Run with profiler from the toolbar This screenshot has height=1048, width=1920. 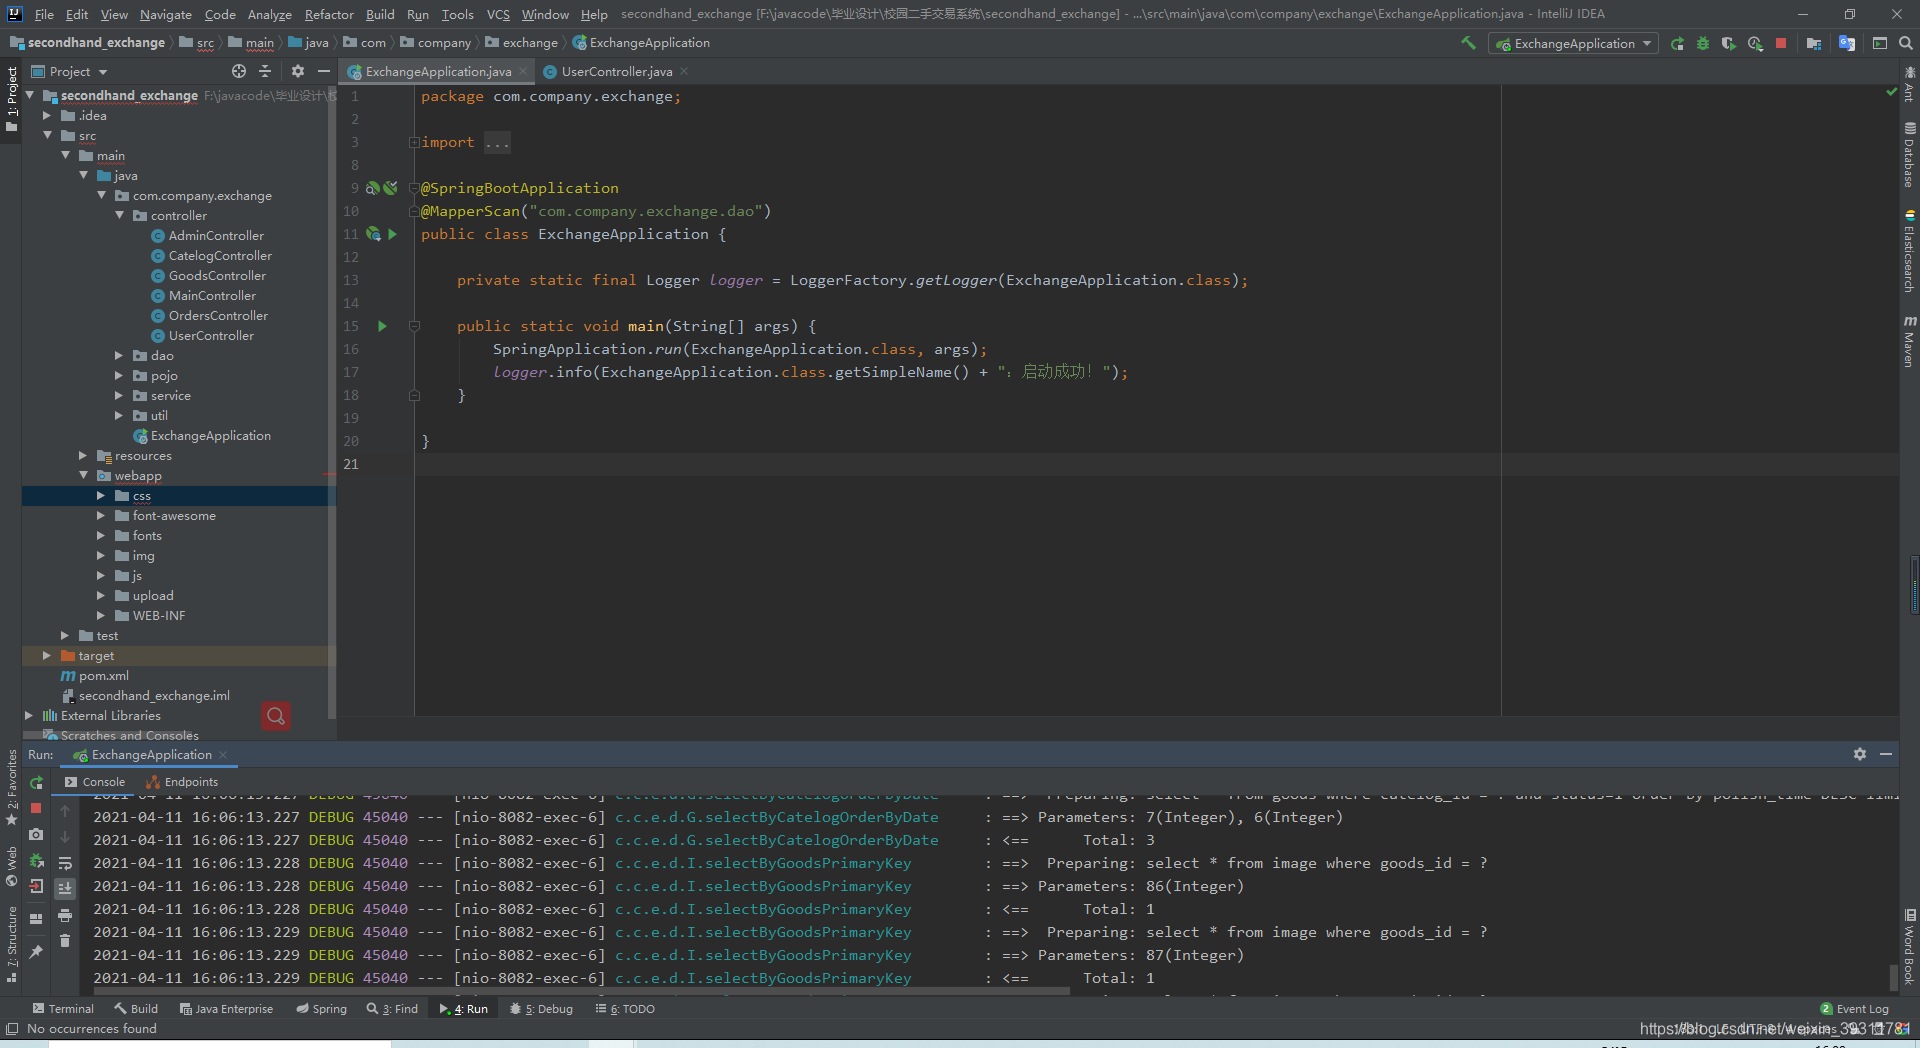tap(1755, 43)
